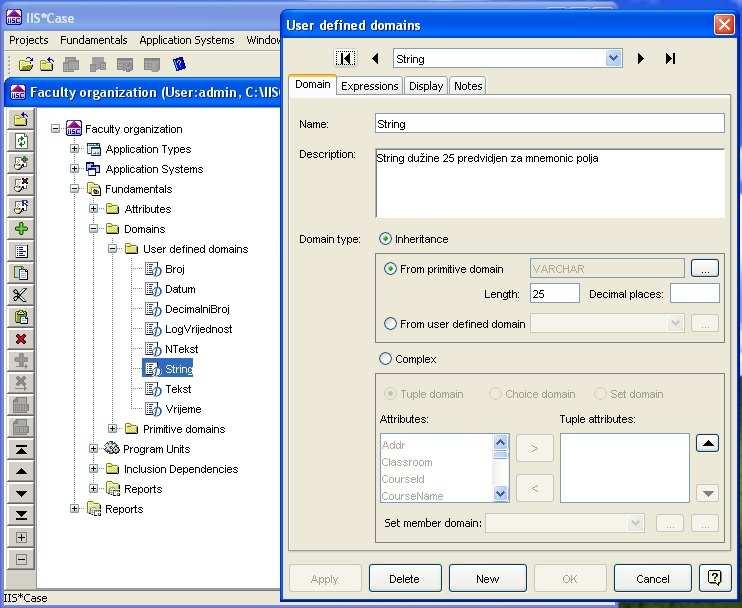Click the move down arrow sidebar icon
The image size is (742, 608).
[x=21, y=493]
